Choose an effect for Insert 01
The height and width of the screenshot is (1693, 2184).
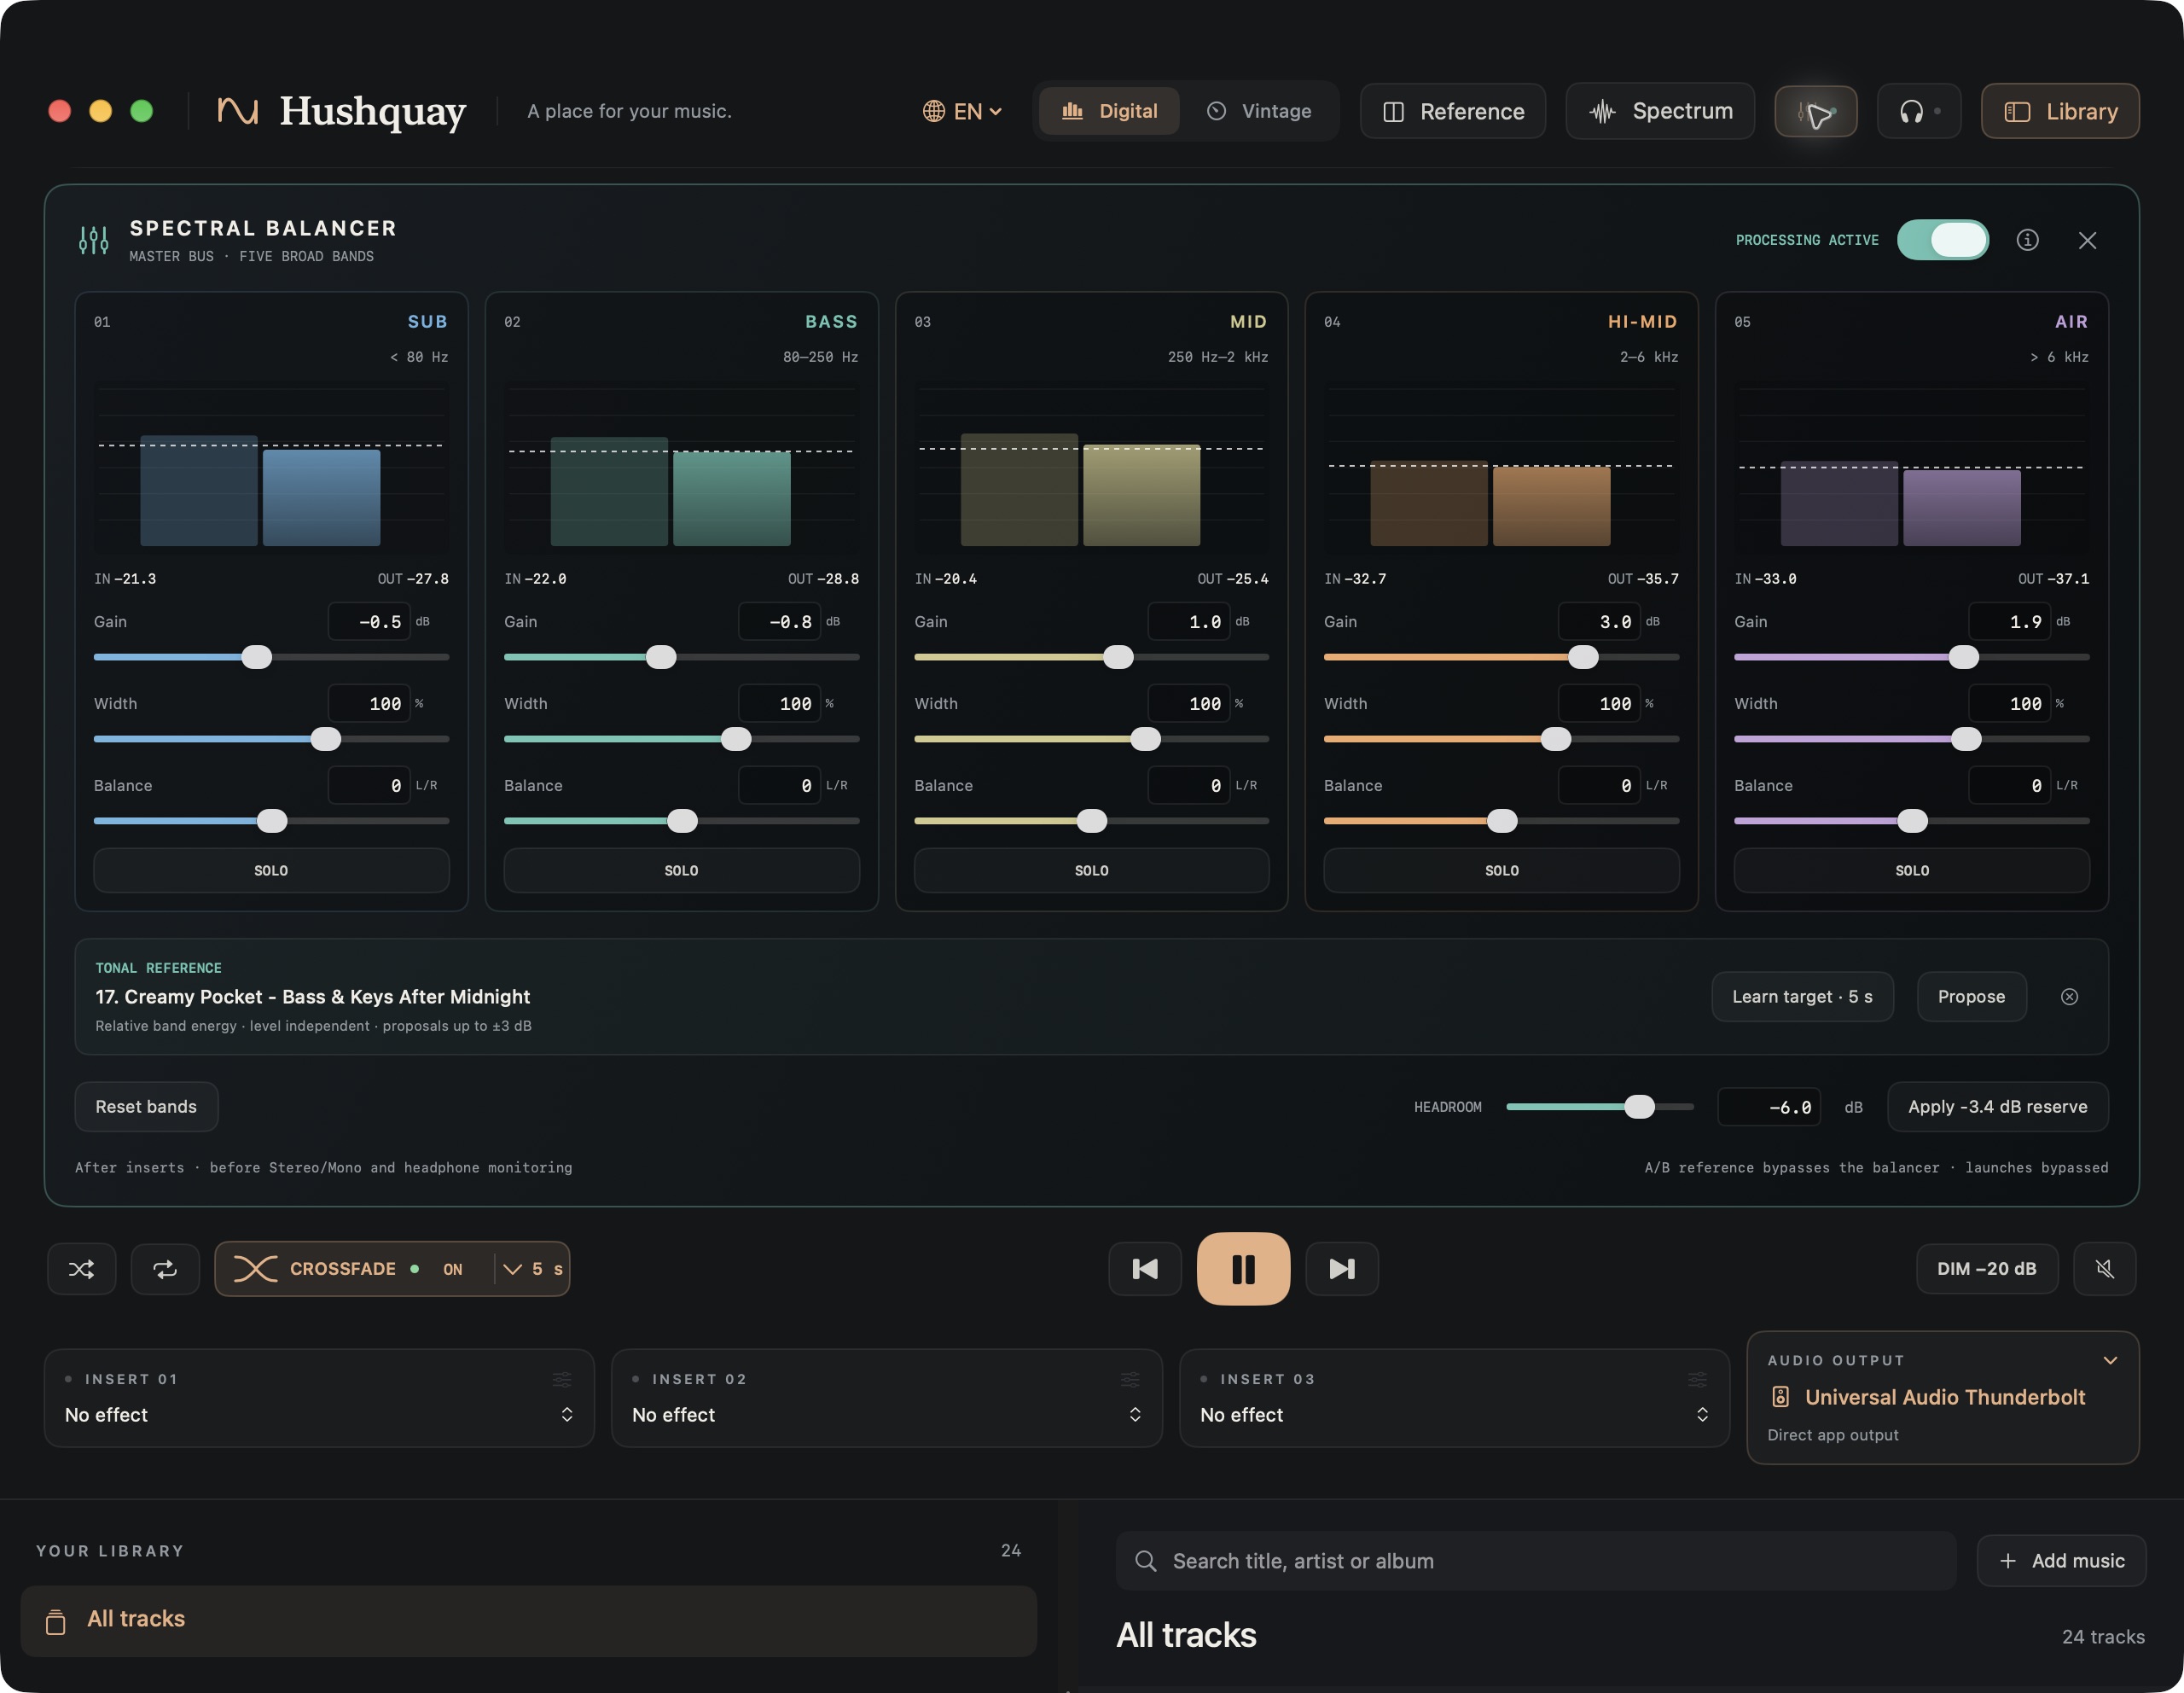coord(319,1415)
